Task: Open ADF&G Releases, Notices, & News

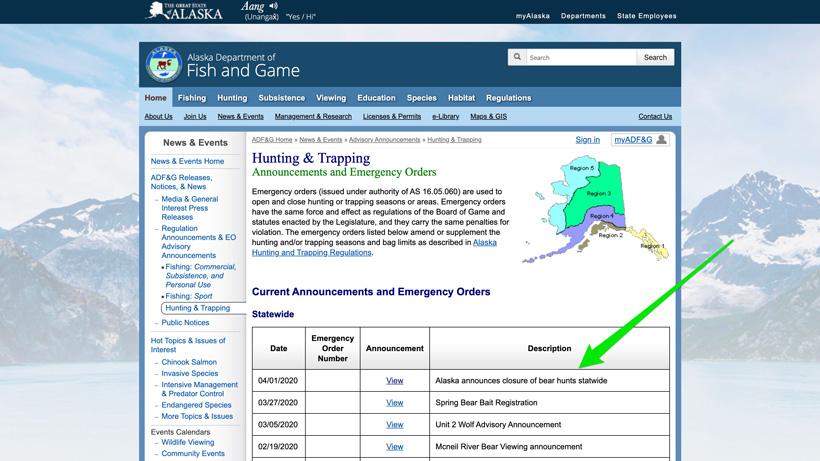Action: click(181, 182)
